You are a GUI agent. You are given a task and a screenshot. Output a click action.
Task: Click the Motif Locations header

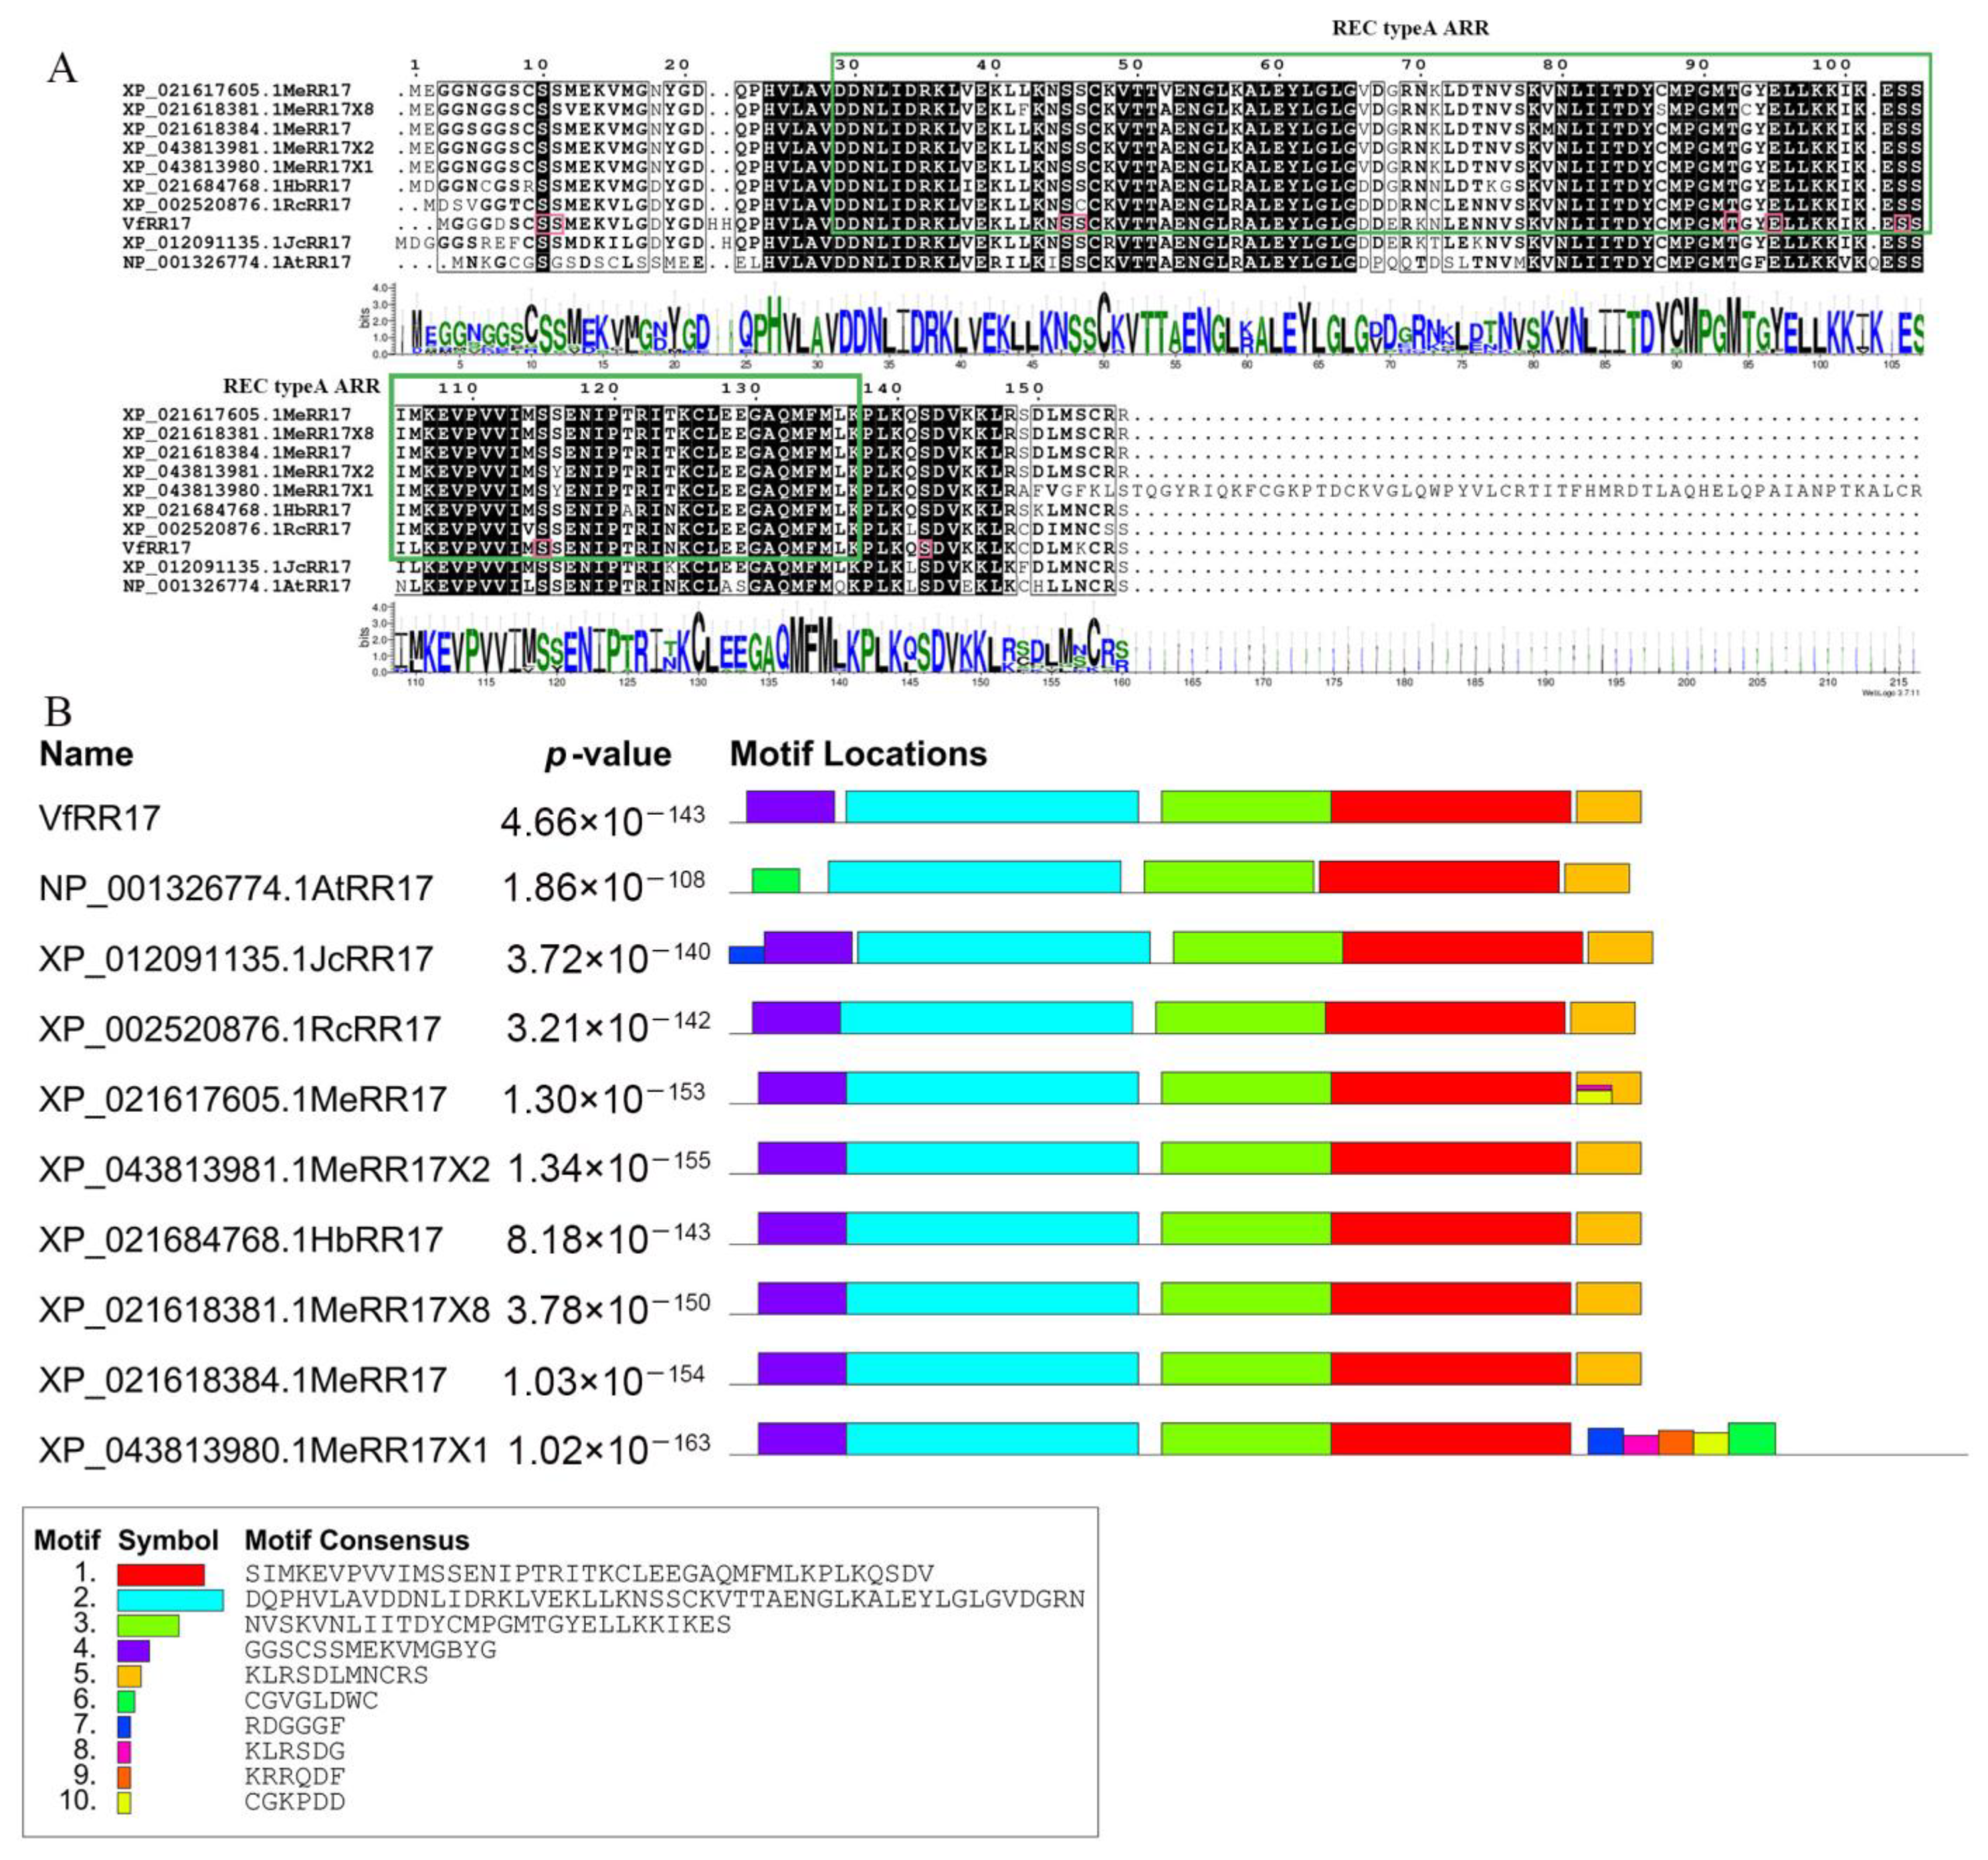click(x=858, y=754)
